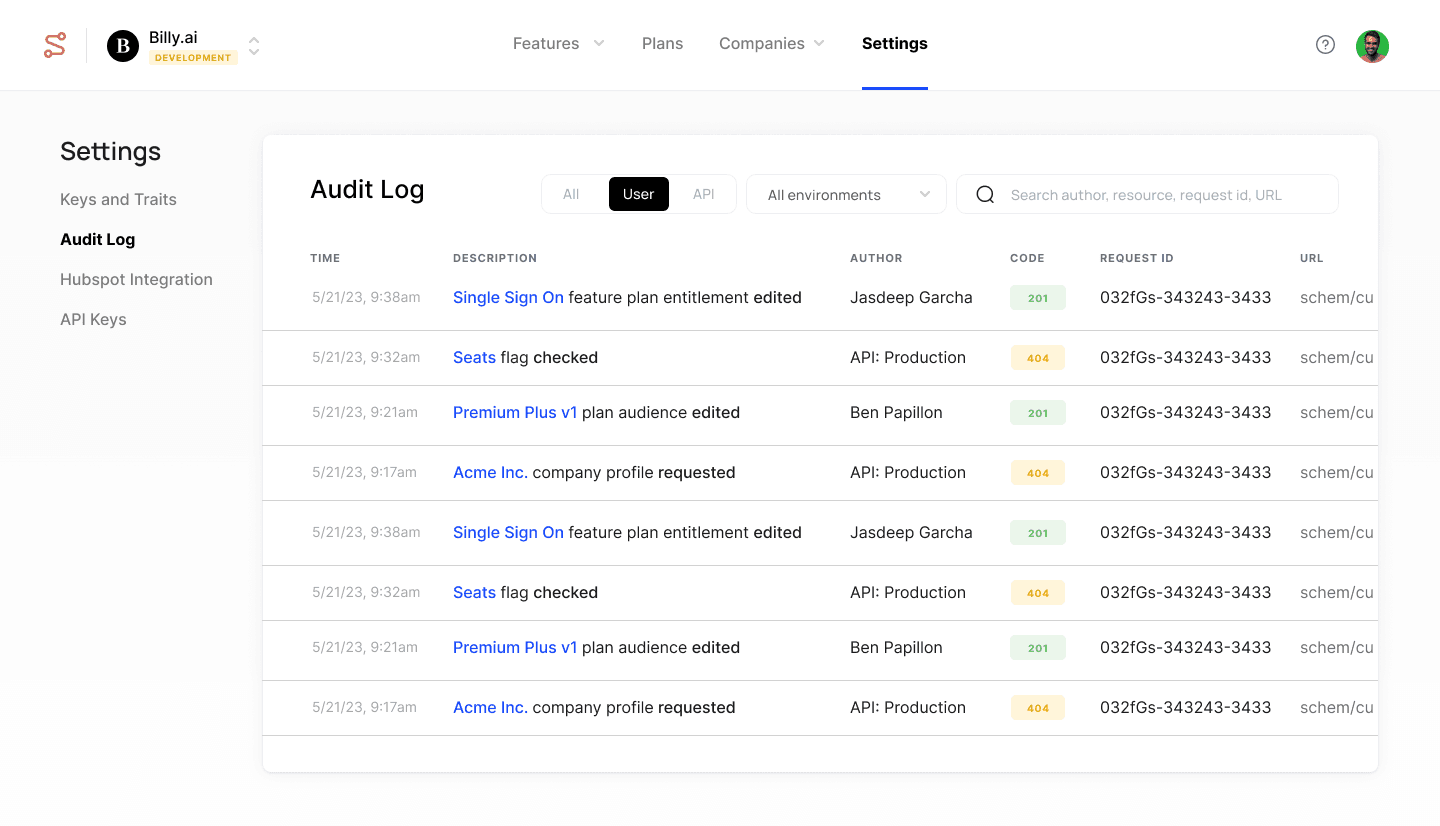Open Hubspot Integration settings
Screen dimensions: 1440x826
[x=136, y=280]
